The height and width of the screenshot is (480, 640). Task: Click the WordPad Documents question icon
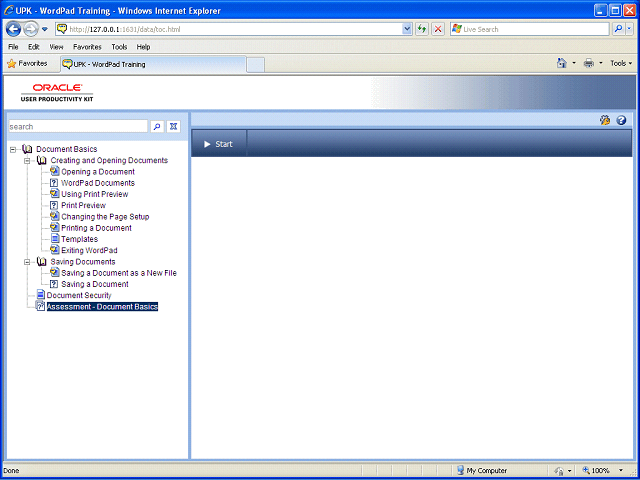[54, 183]
